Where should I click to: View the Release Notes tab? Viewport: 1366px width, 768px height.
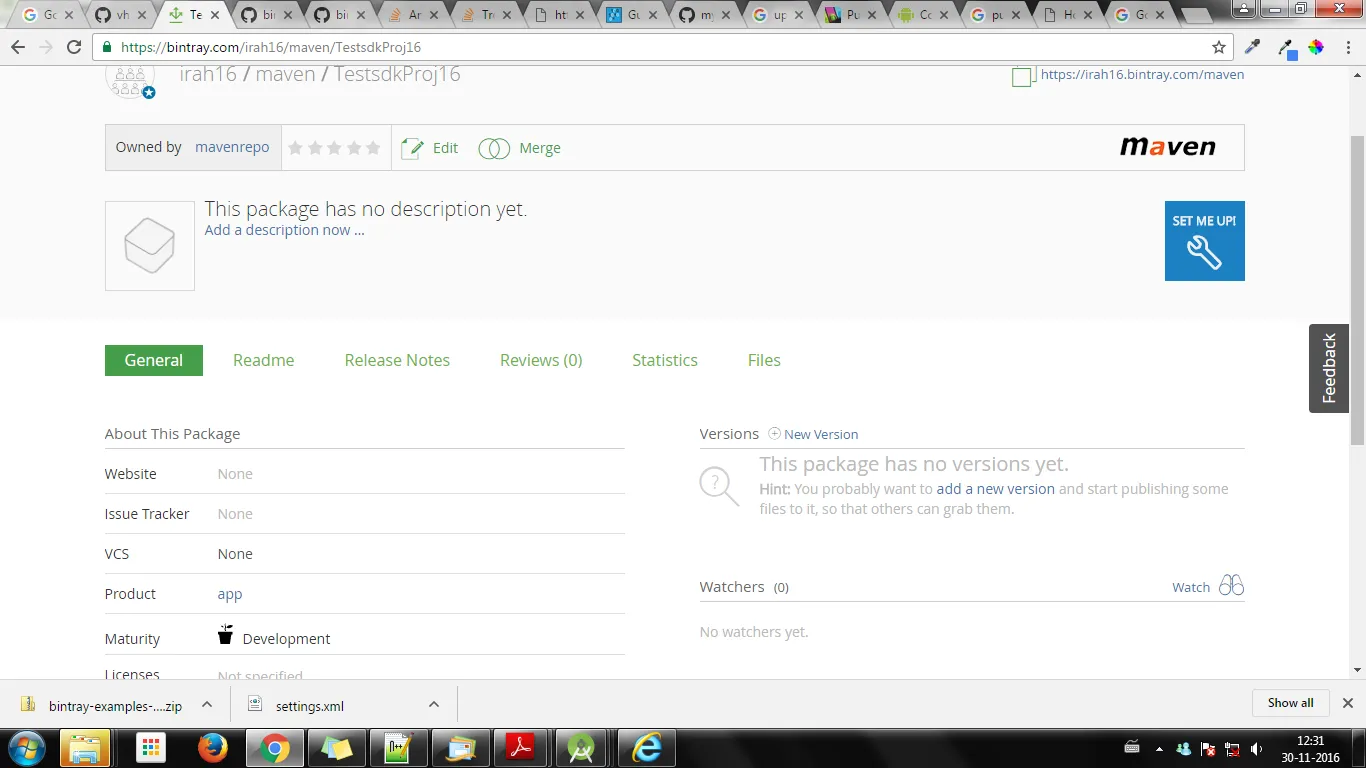397,360
